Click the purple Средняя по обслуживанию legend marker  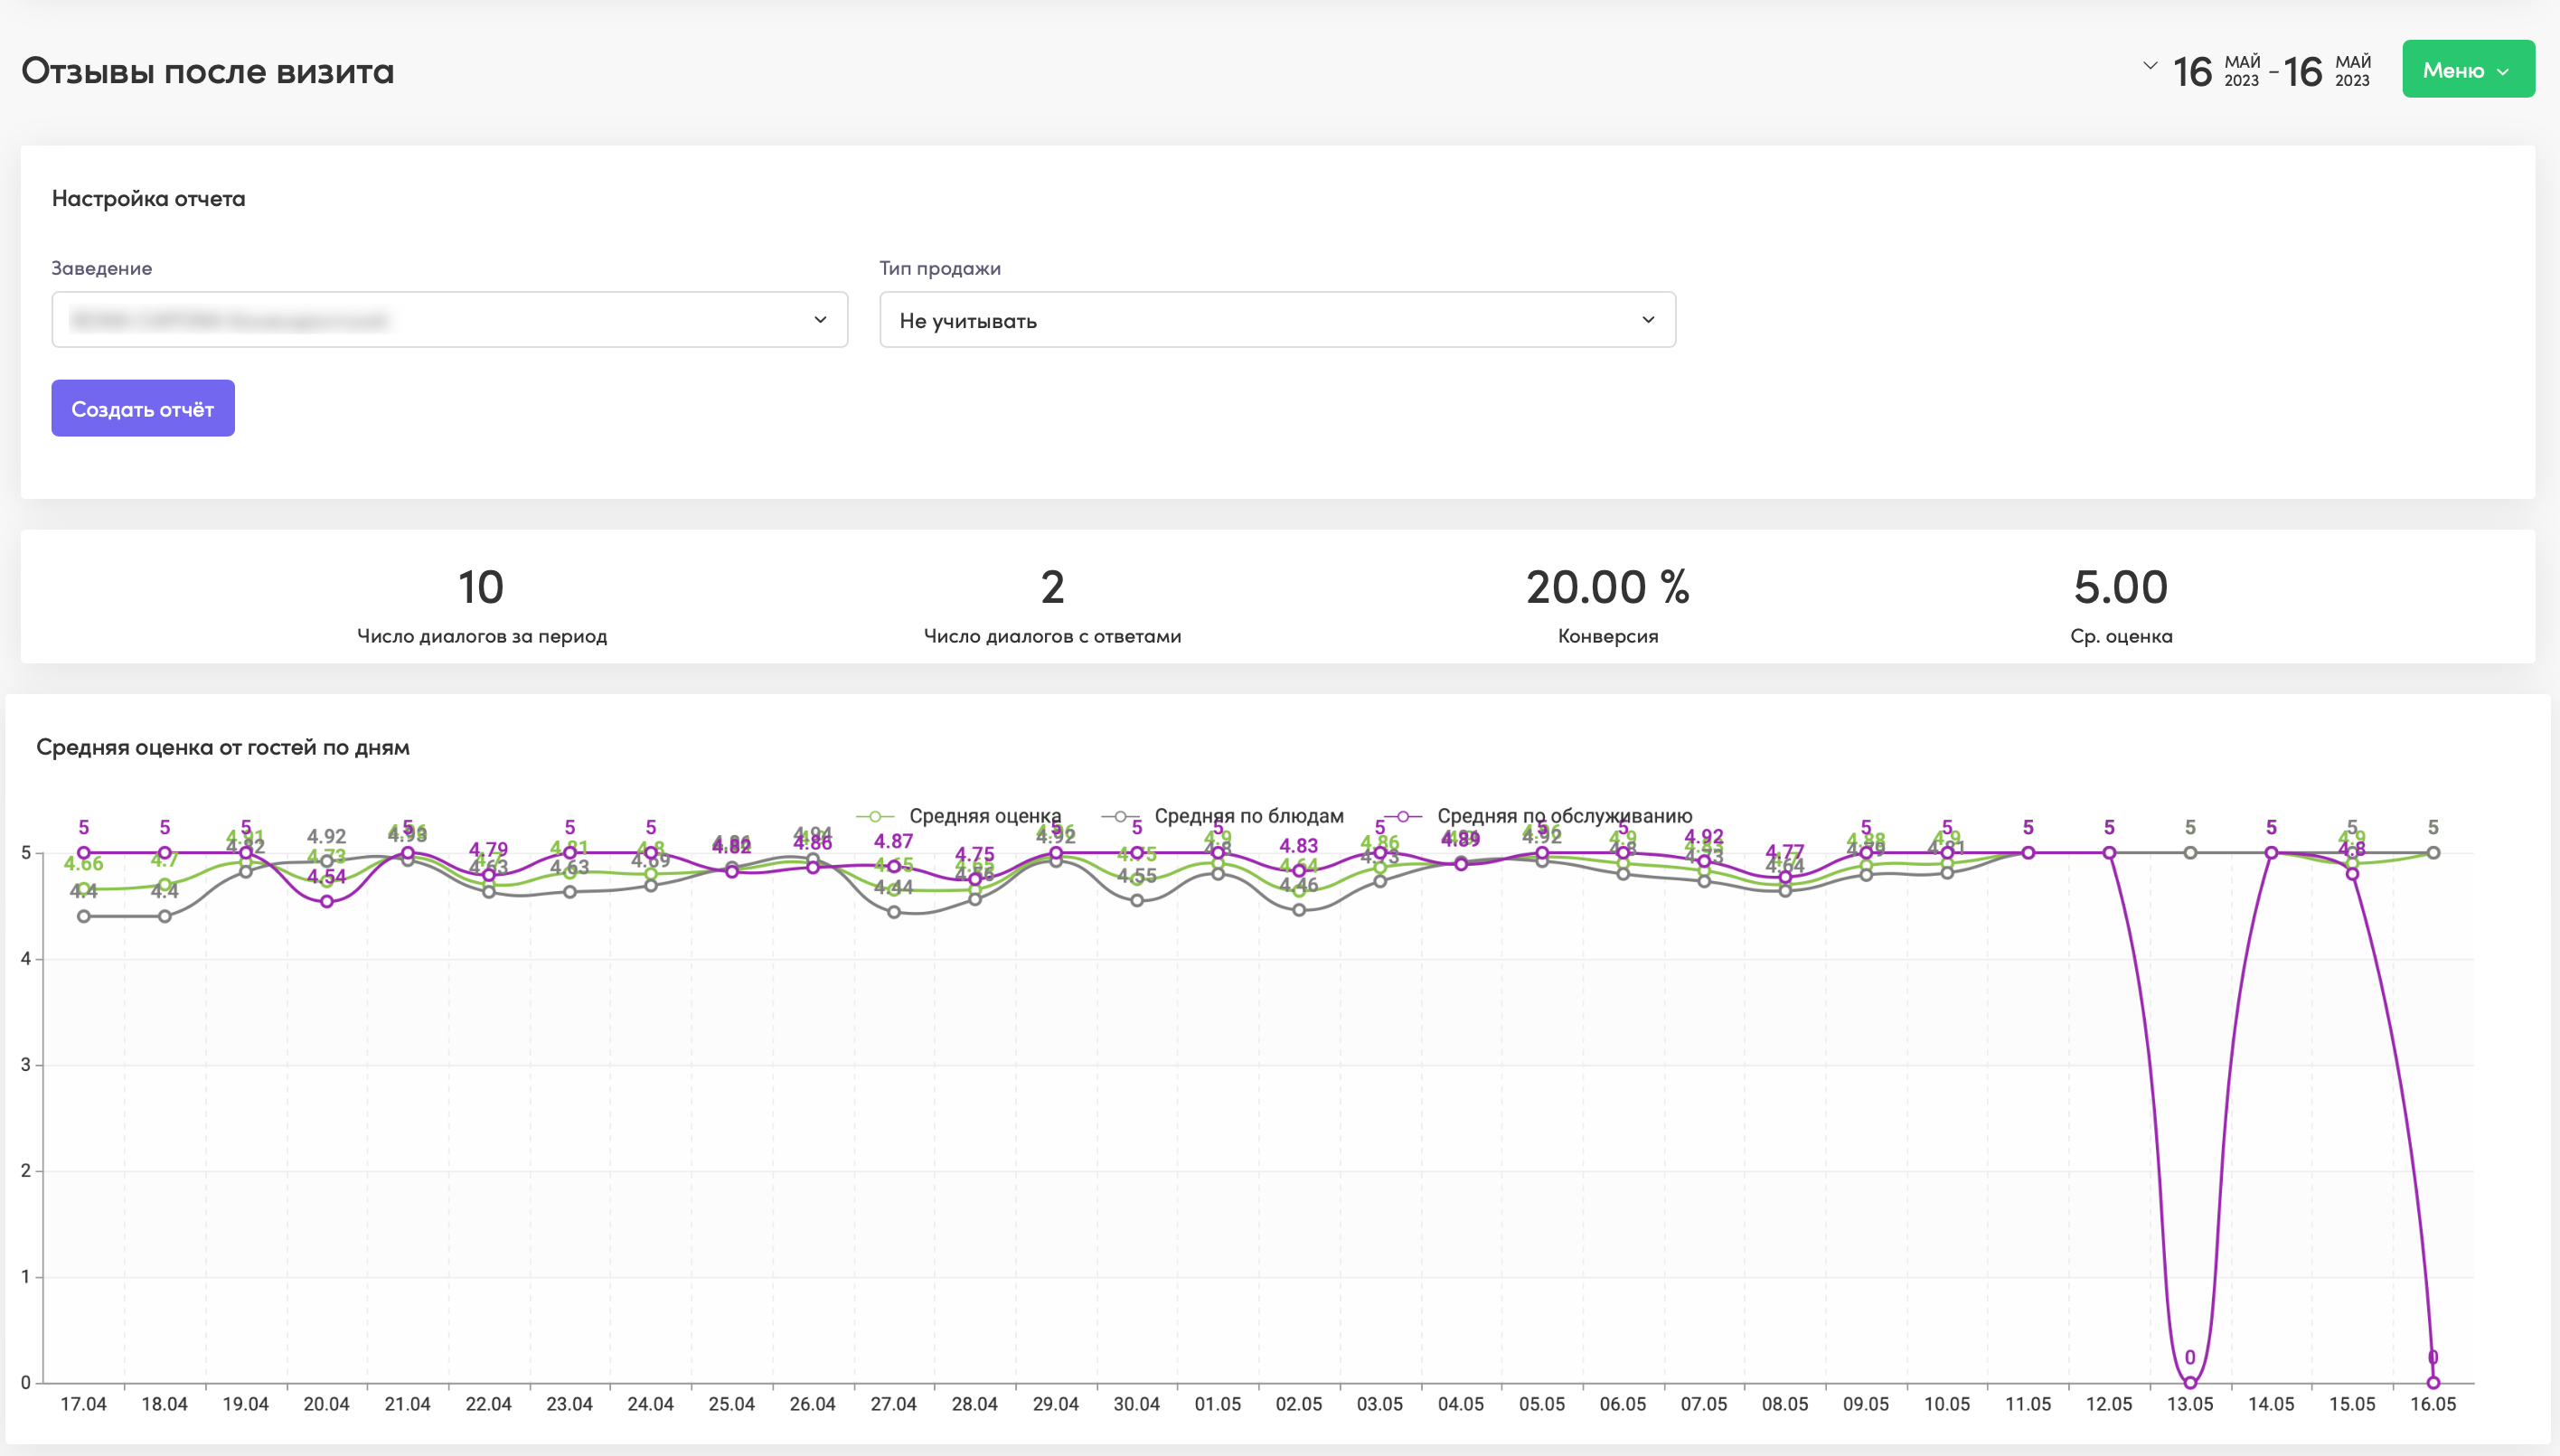coord(1403,816)
